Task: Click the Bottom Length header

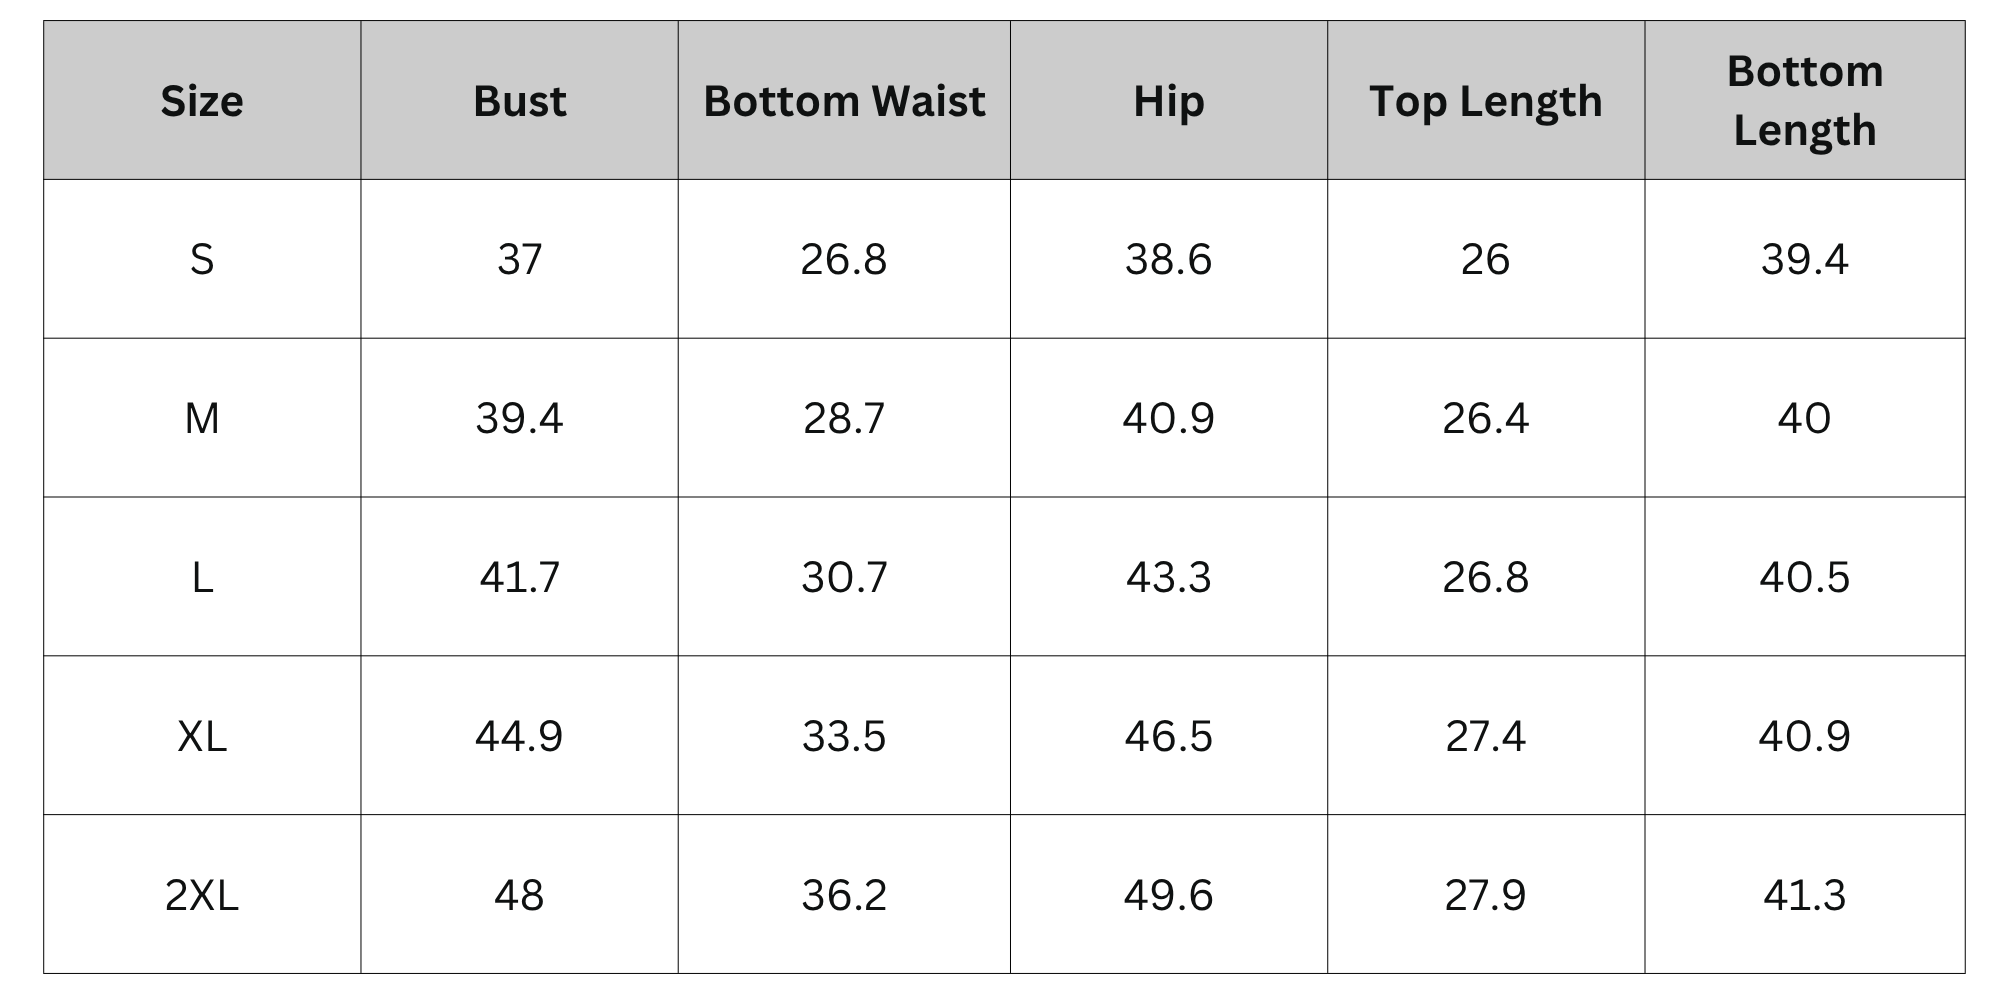Action: 1804,101
